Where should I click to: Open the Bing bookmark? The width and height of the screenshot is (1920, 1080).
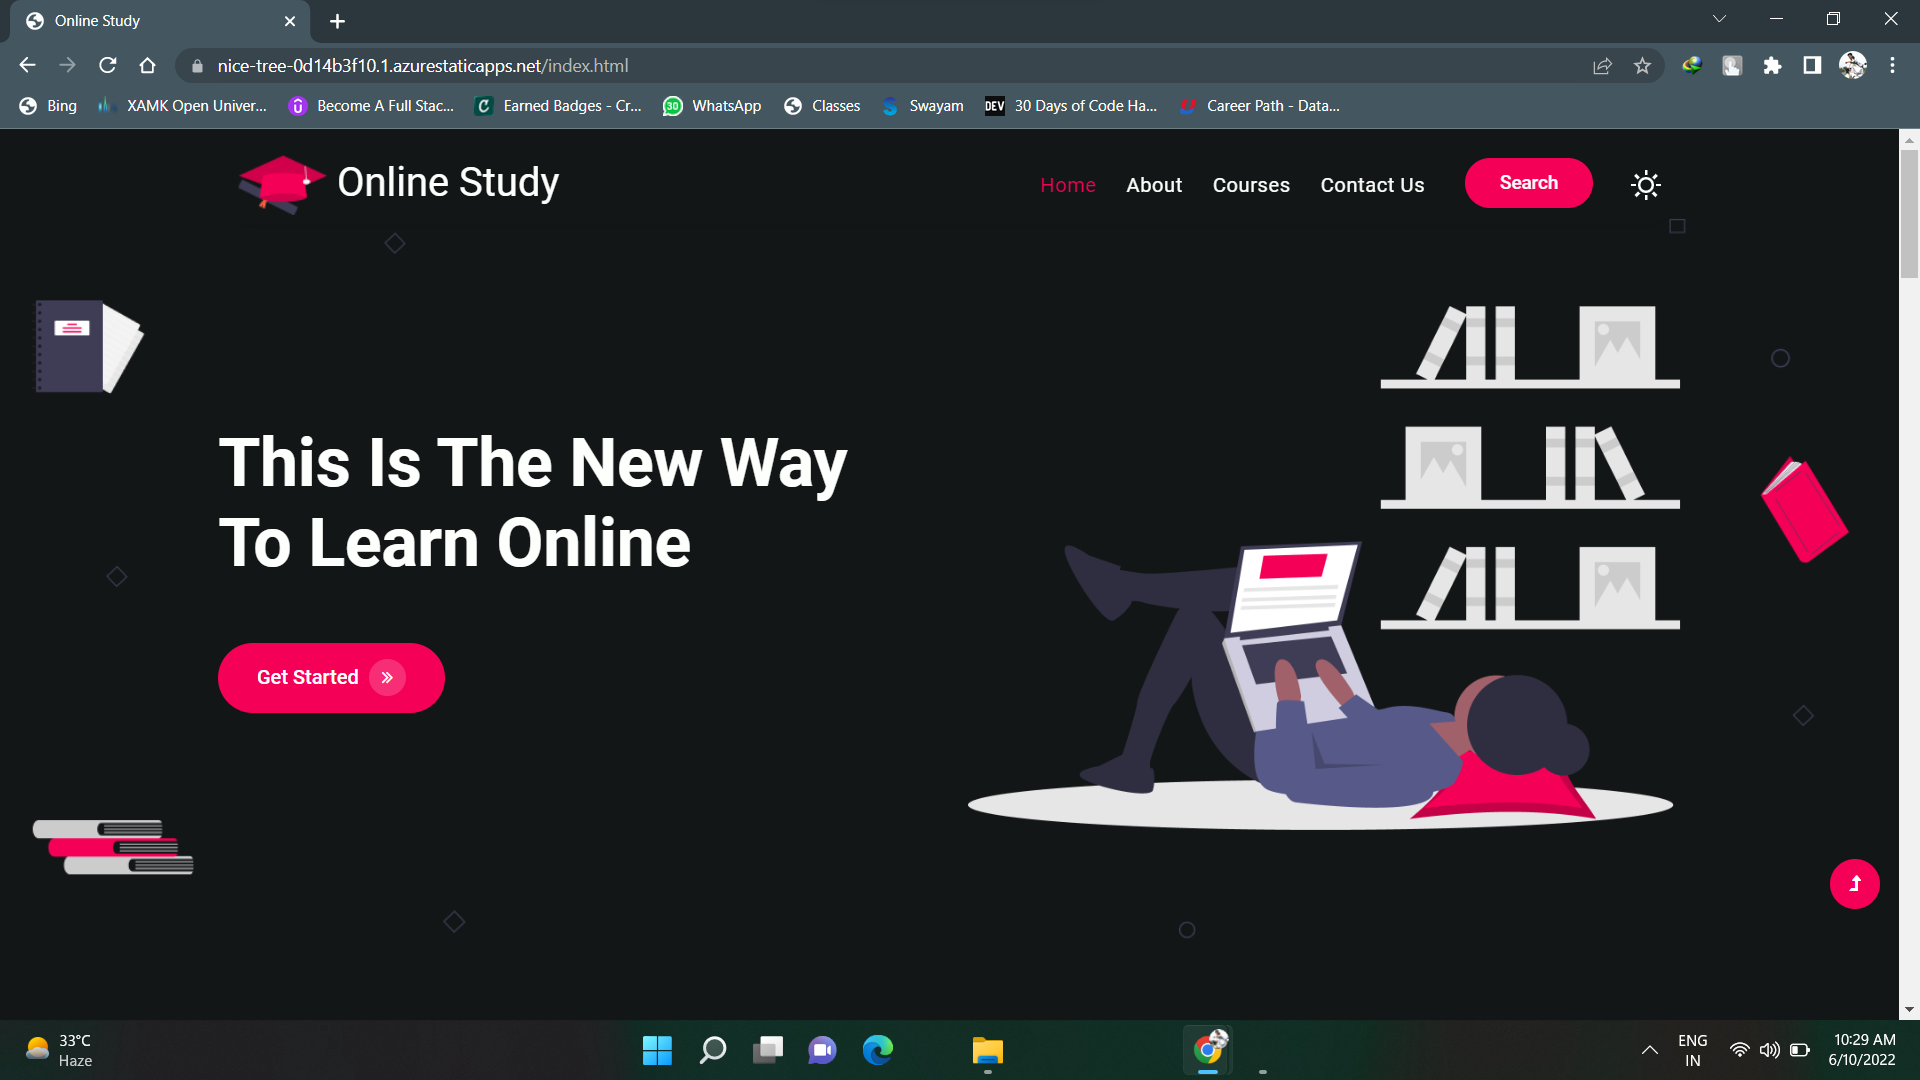coord(48,106)
